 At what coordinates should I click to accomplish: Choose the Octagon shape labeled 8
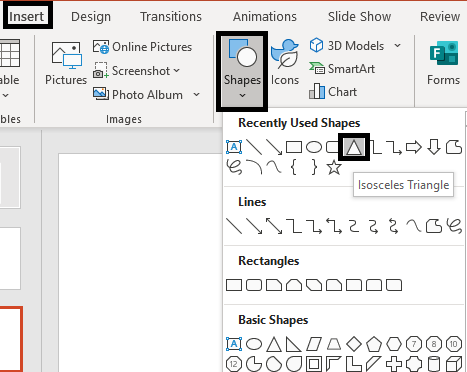tap(434, 344)
